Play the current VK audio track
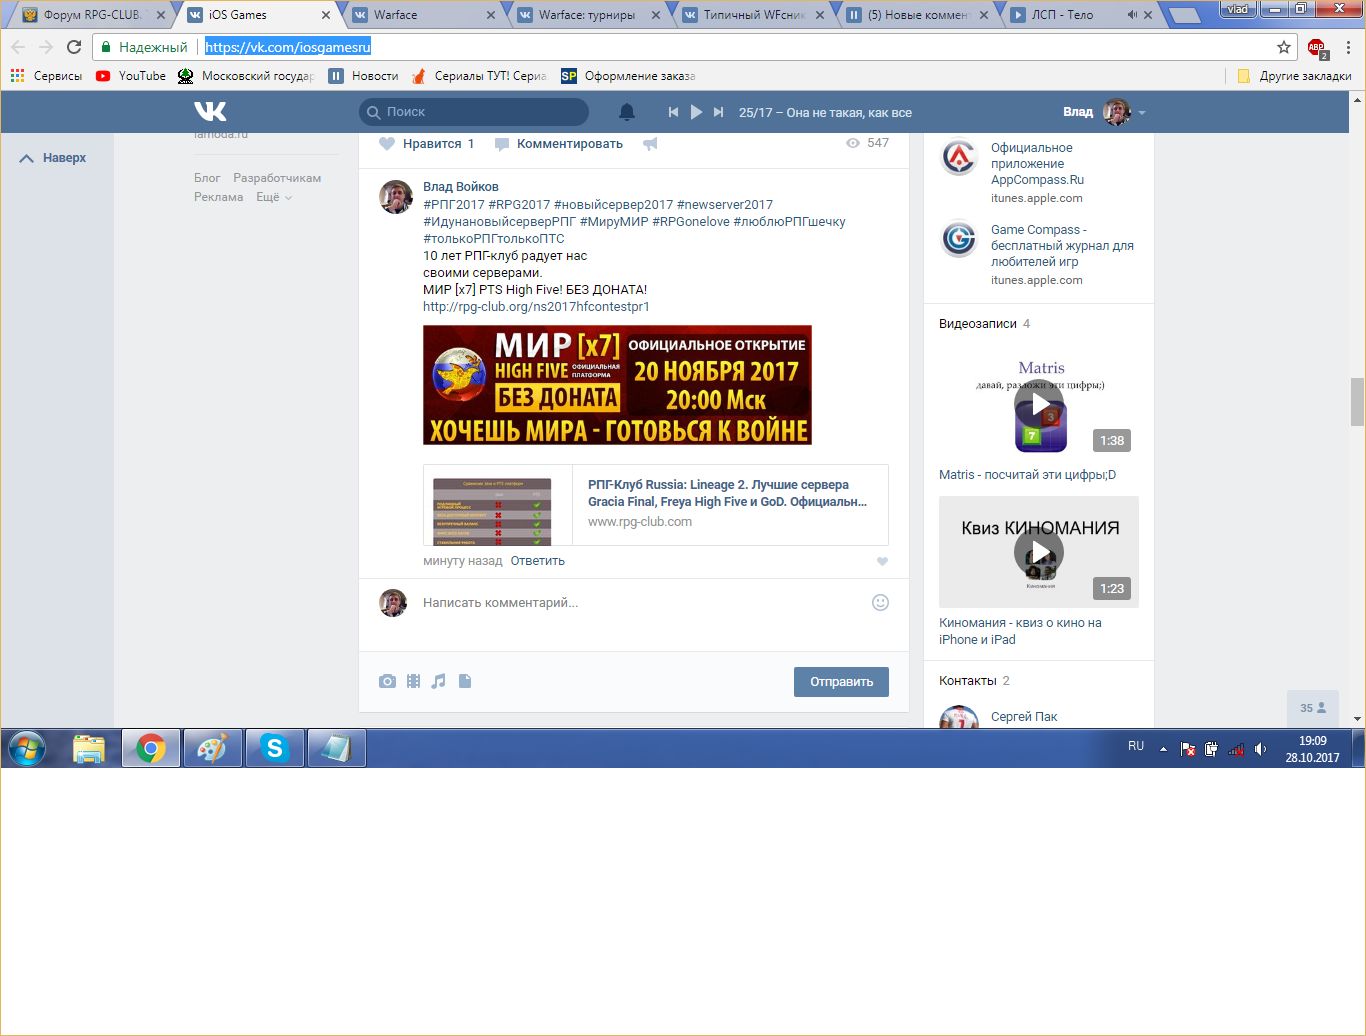Screen dimensions: 1366x1036 (696, 112)
